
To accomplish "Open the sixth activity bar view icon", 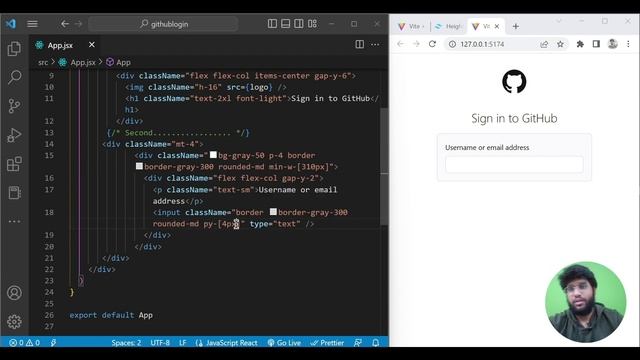I will point(14,193).
